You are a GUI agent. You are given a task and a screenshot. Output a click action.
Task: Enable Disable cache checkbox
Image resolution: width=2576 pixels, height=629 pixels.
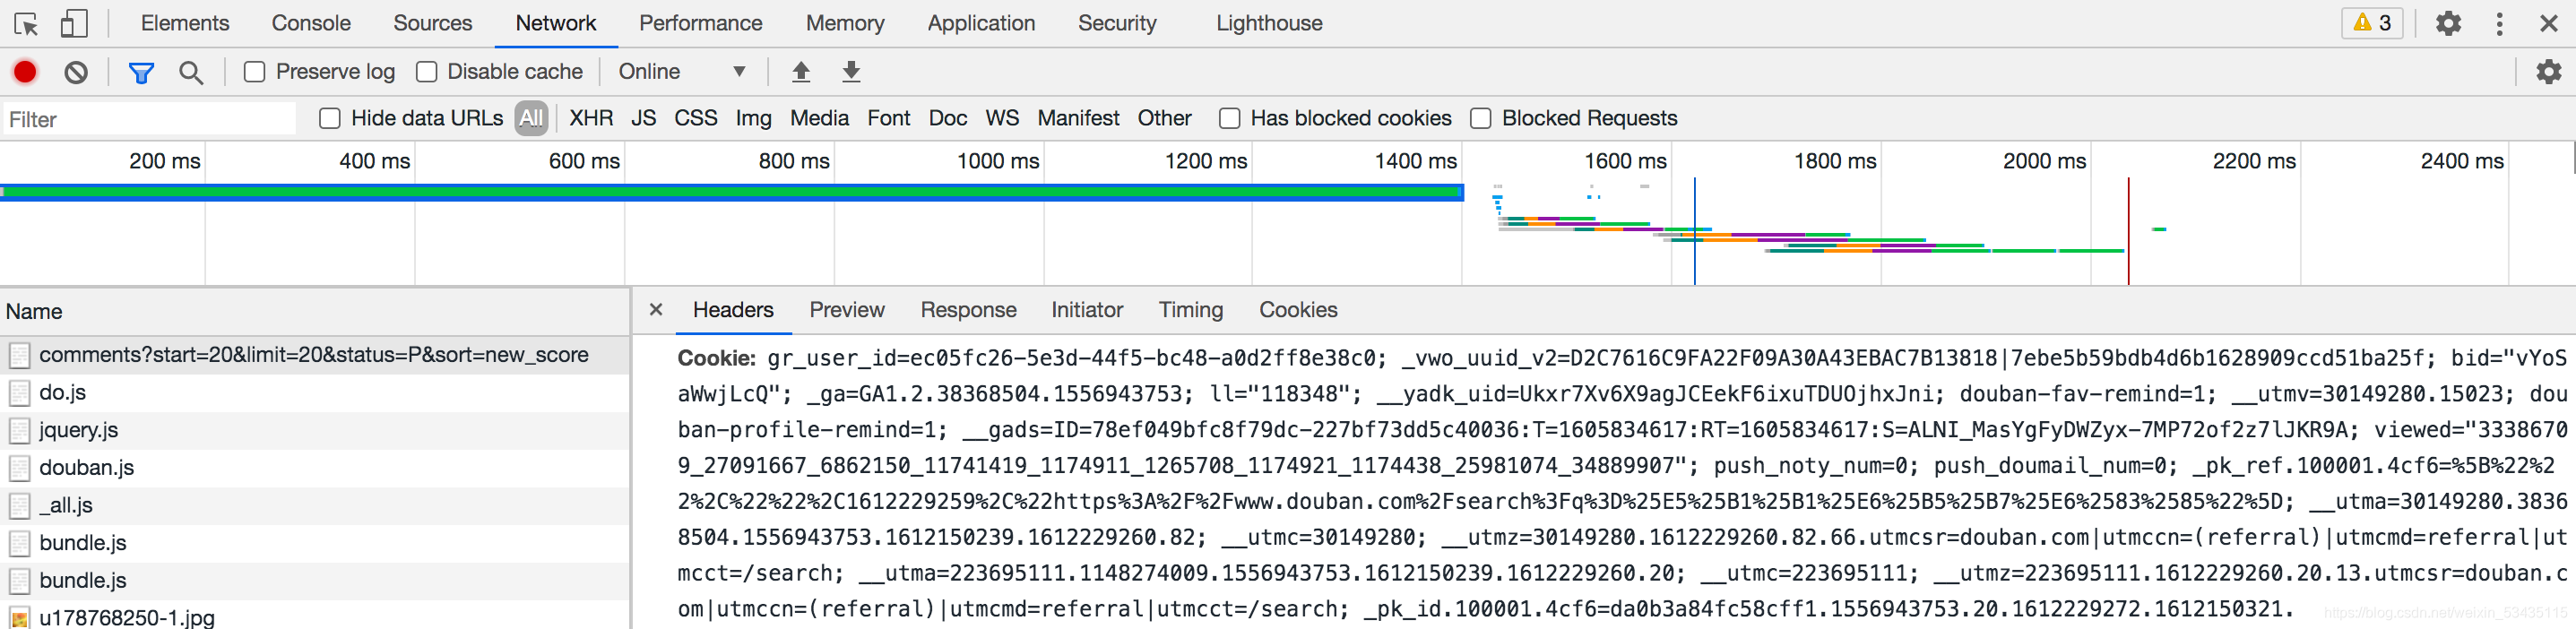point(427,72)
